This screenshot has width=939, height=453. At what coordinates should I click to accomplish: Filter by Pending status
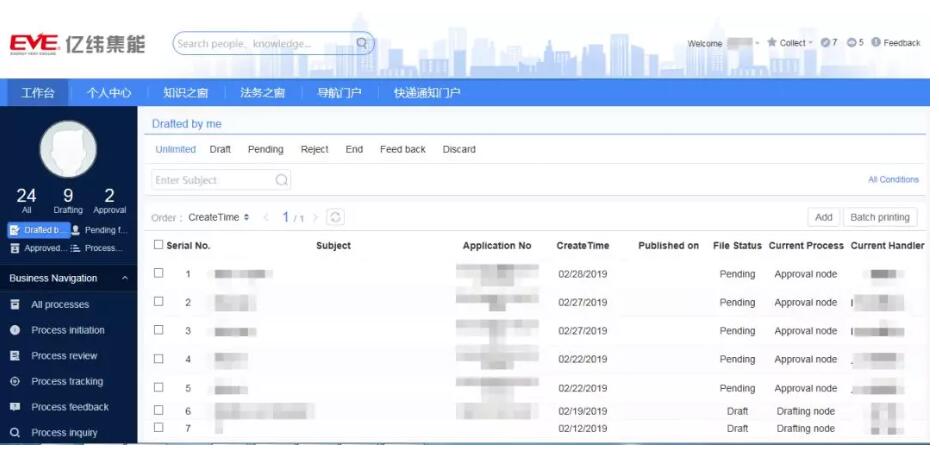click(265, 149)
